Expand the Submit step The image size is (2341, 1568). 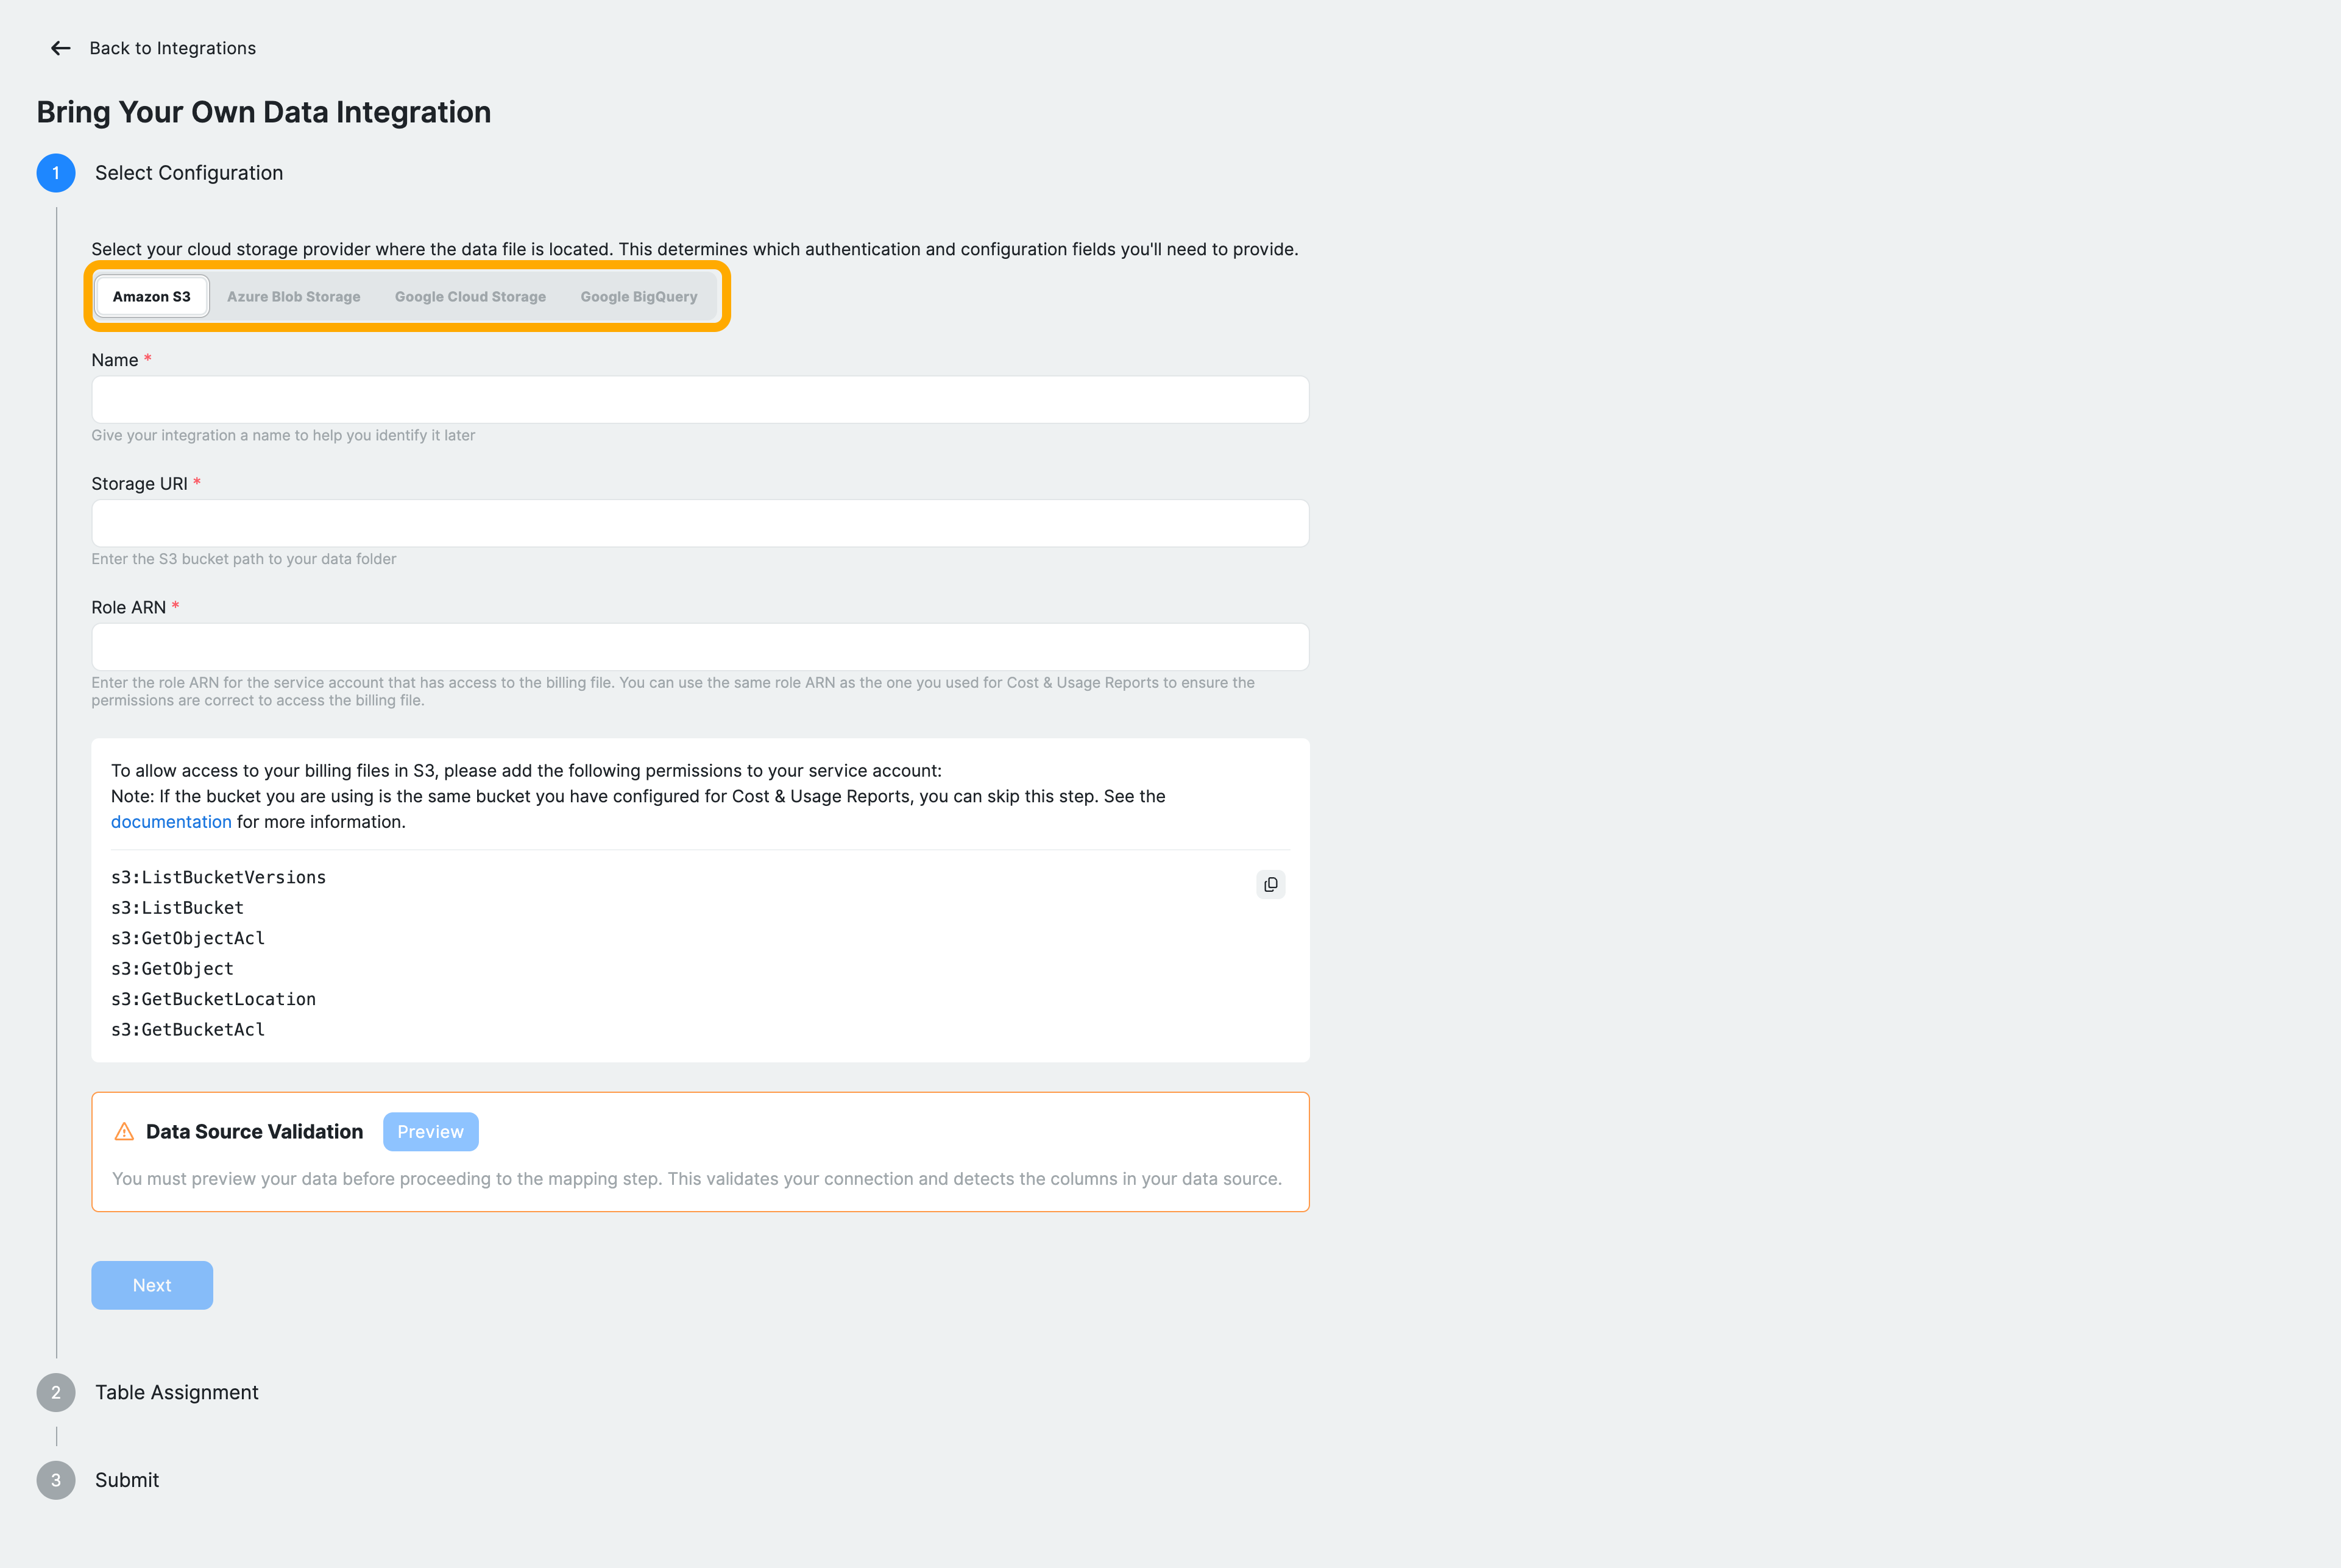pyautogui.click(x=127, y=1480)
